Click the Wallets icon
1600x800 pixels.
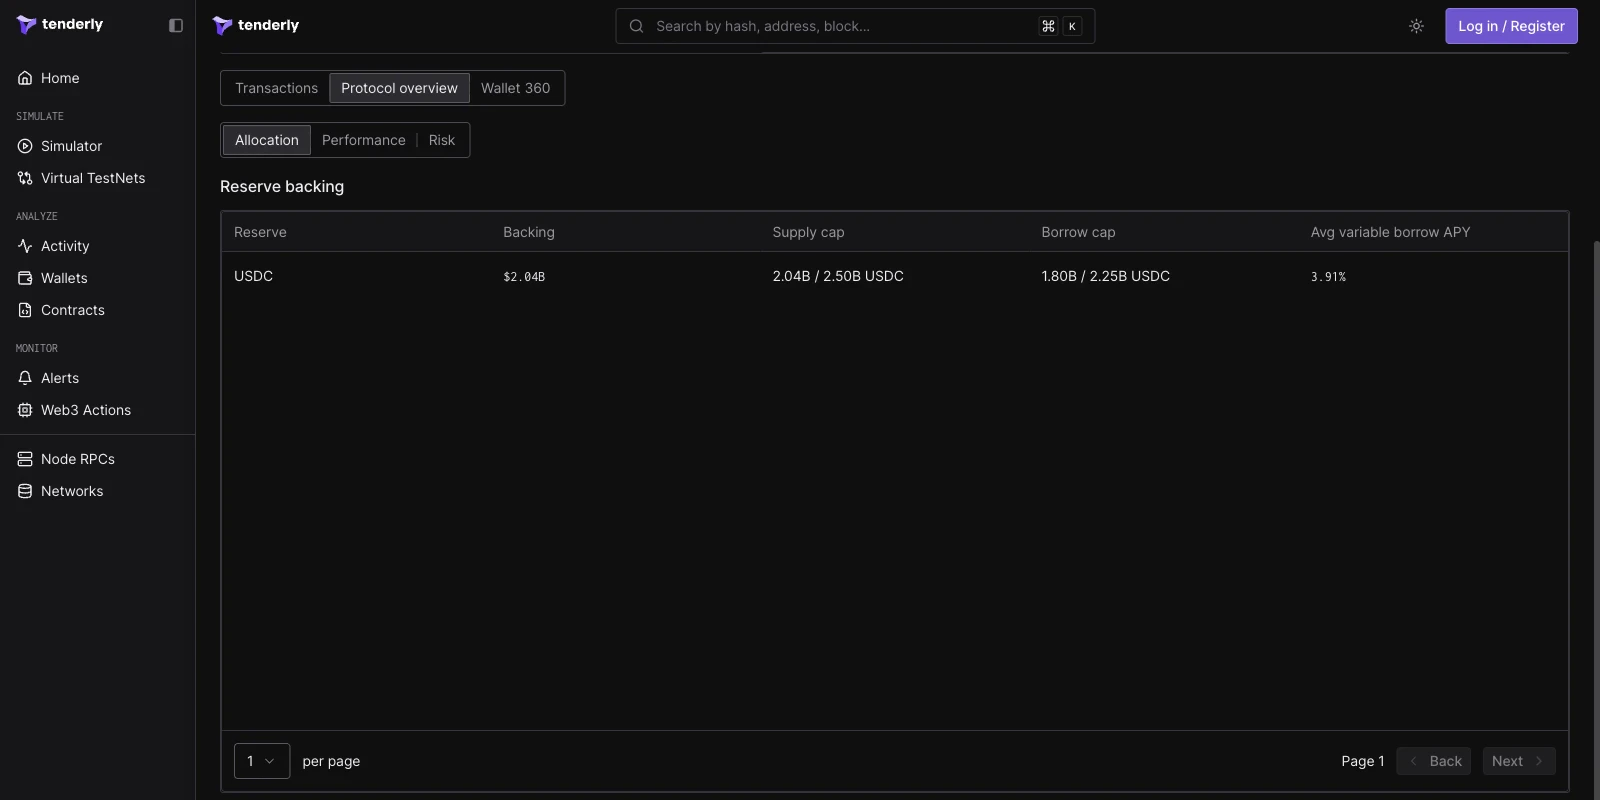25,278
